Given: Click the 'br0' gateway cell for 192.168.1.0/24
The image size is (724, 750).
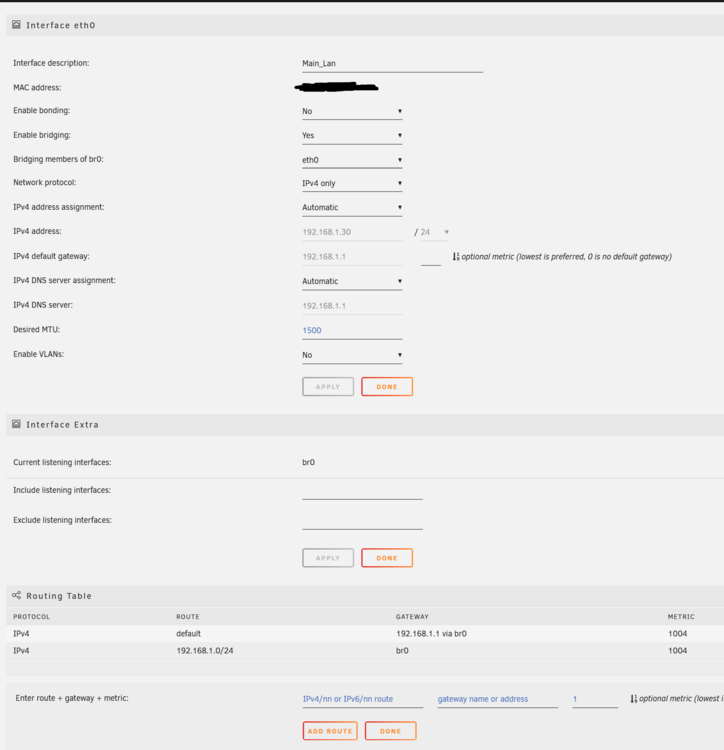Looking at the screenshot, I should 402,651.
